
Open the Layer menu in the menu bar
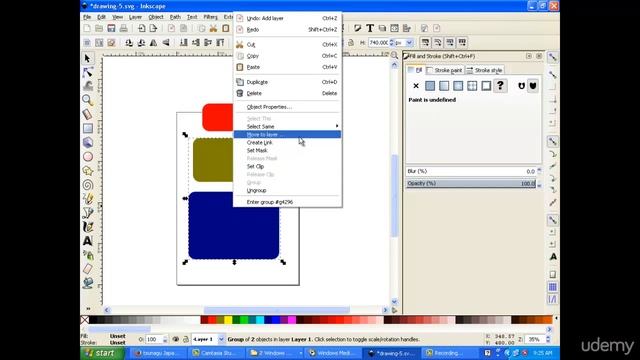click(x=135, y=17)
